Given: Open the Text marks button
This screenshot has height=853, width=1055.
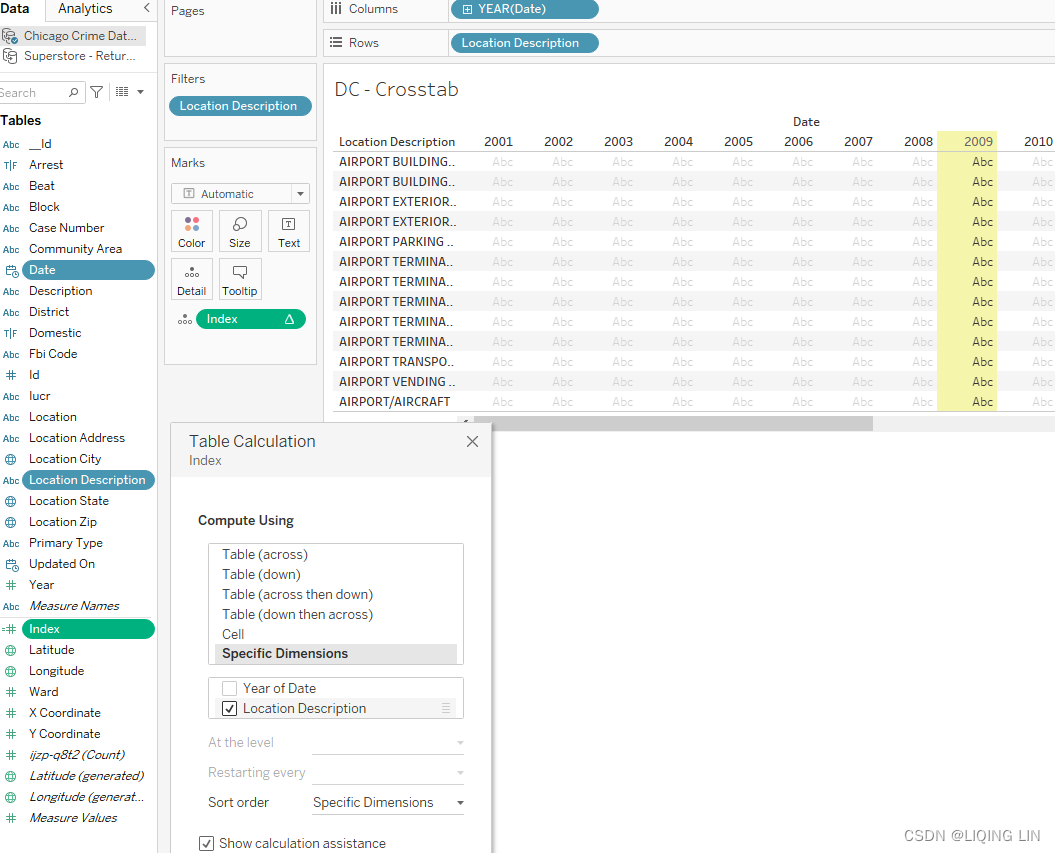Looking at the screenshot, I should [x=288, y=231].
